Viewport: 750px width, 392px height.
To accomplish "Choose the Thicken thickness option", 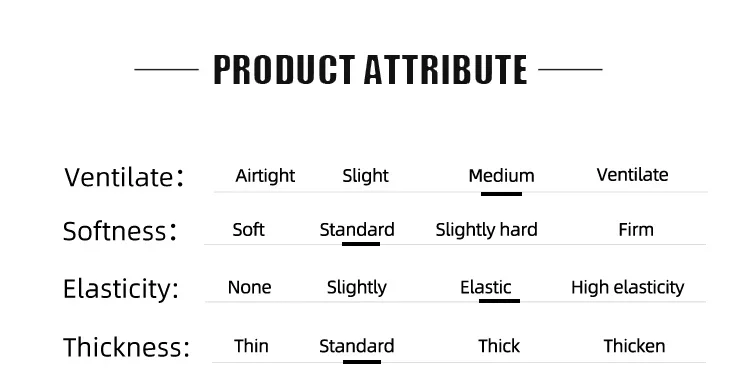I will click(634, 346).
